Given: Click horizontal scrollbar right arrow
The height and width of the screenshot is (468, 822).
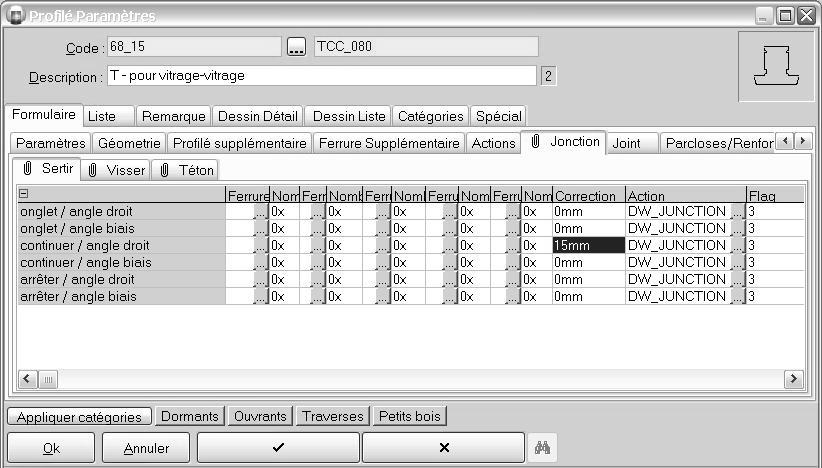Looking at the screenshot, I should click(x=794, y=379).
